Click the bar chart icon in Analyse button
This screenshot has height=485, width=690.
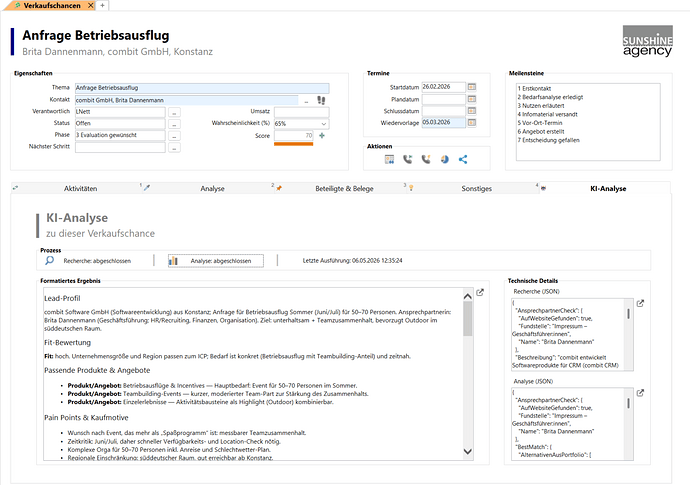(173, 261)
